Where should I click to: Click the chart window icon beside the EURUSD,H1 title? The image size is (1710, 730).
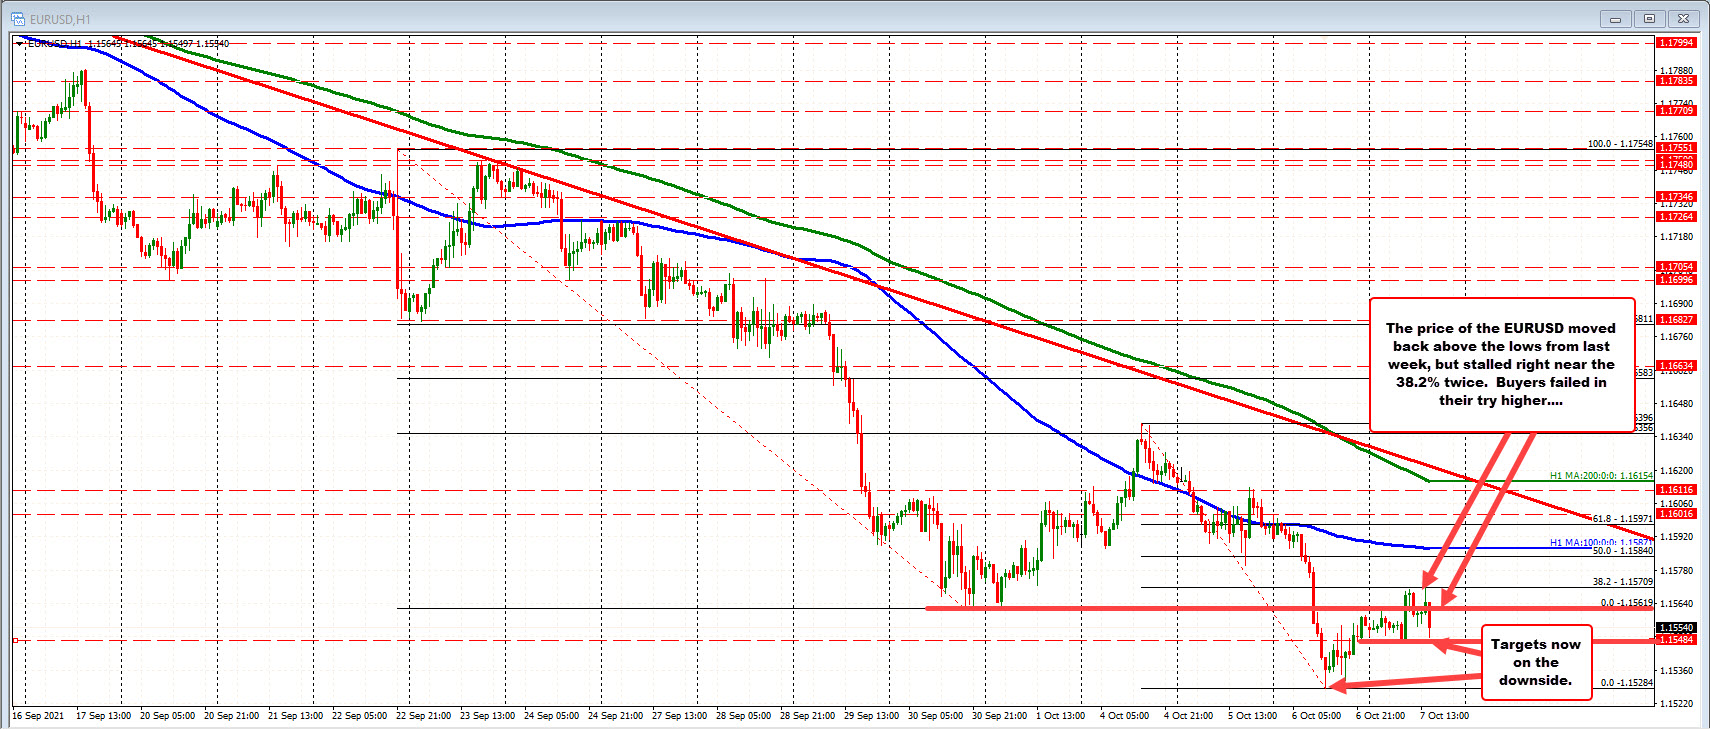click(17, 18)
